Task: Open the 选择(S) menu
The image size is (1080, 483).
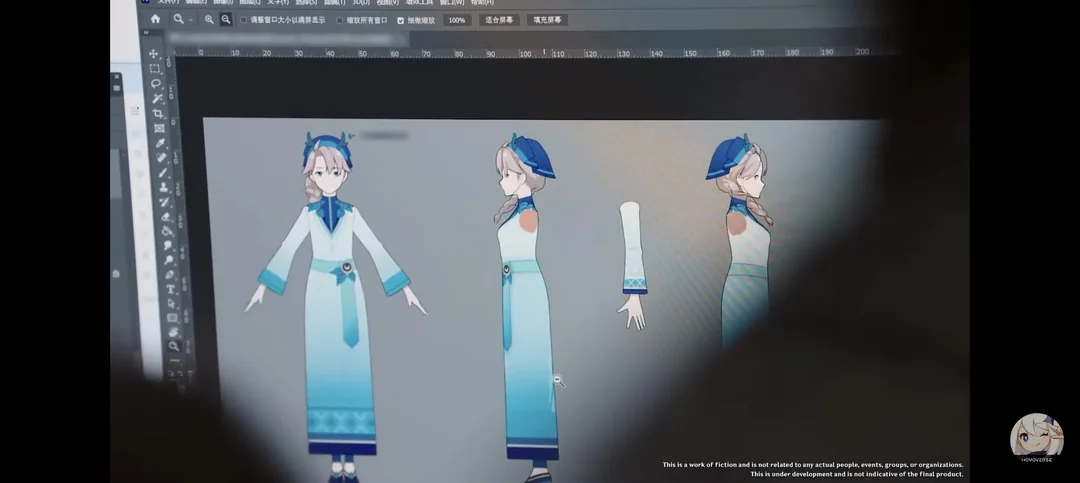Action: pos(306,3)
